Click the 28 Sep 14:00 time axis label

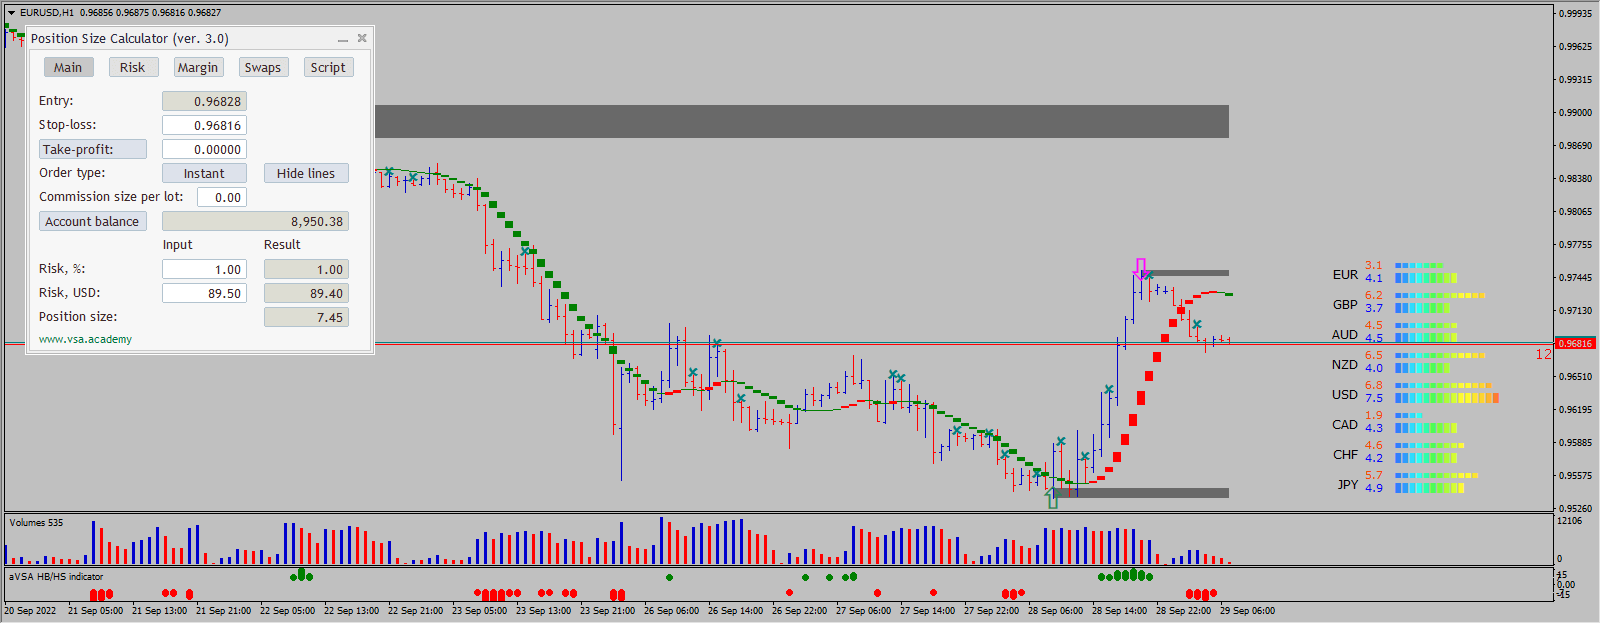tap(1119, 610)
